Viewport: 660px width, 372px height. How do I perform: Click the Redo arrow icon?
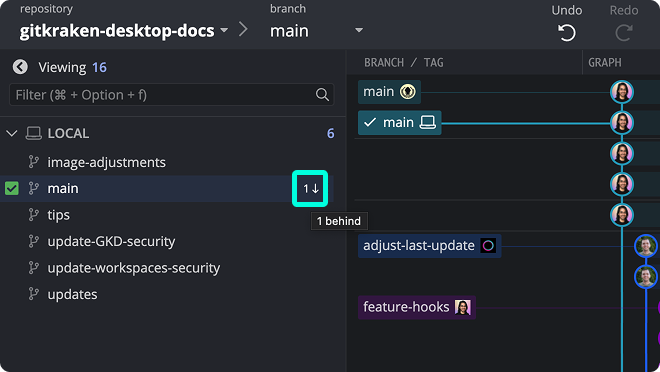click(x=624, y=33)
